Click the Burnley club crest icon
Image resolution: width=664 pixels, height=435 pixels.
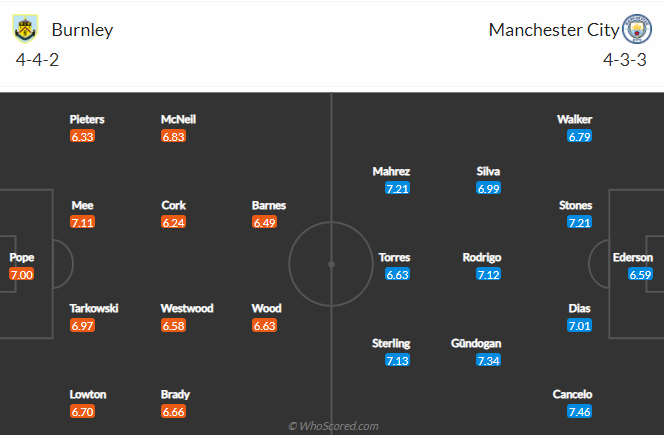tap(26, 29)
